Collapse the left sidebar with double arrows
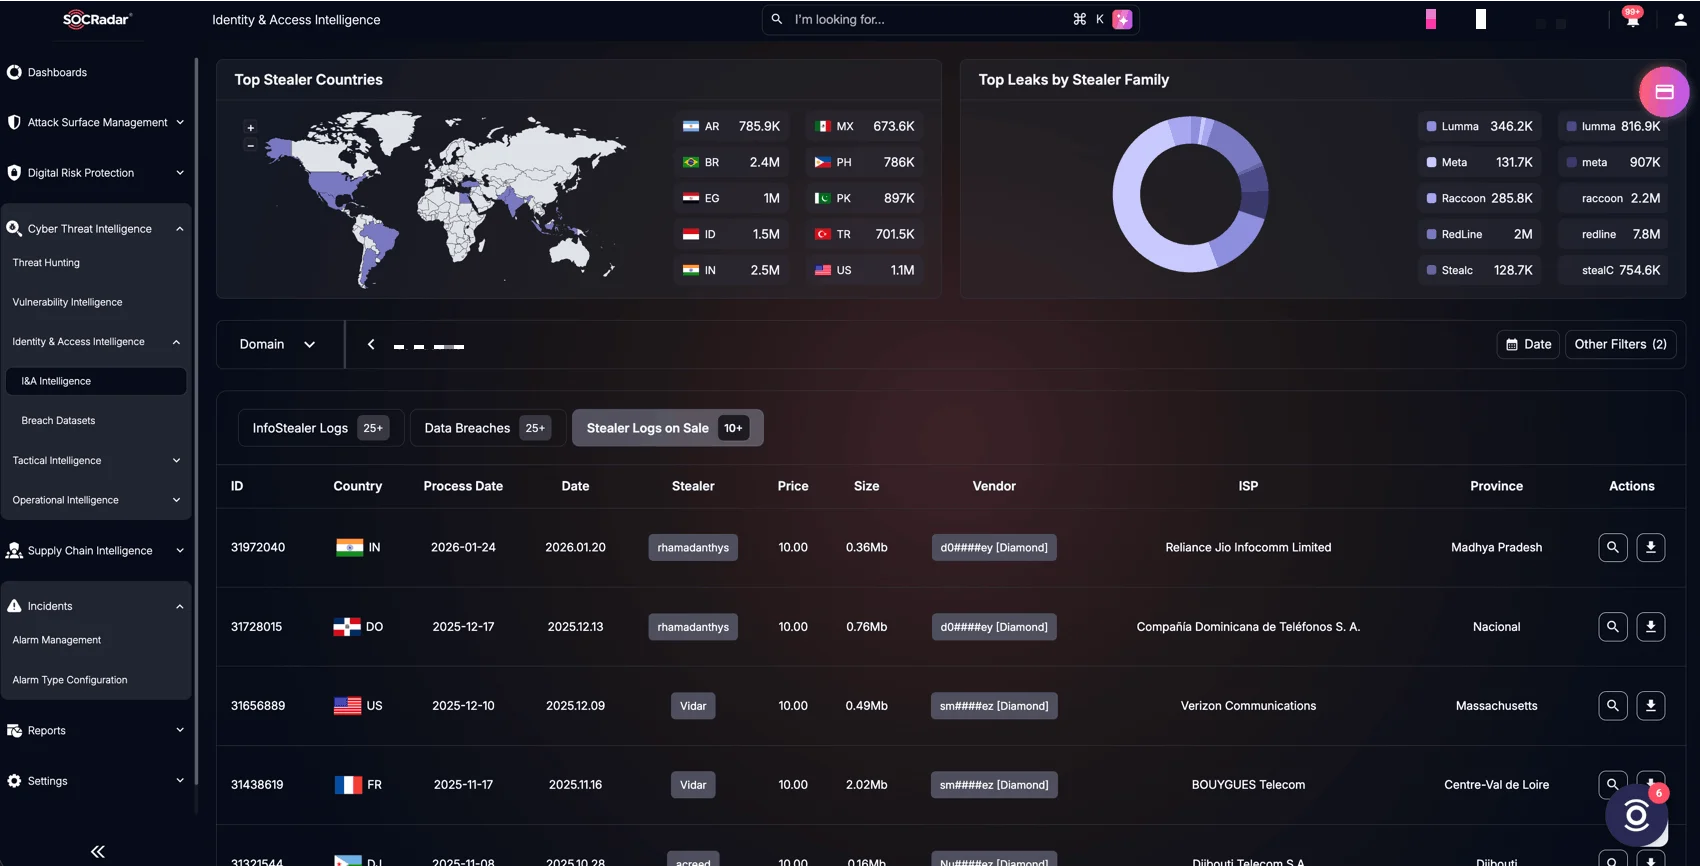Screen dimensions: 1700x866 97,851
